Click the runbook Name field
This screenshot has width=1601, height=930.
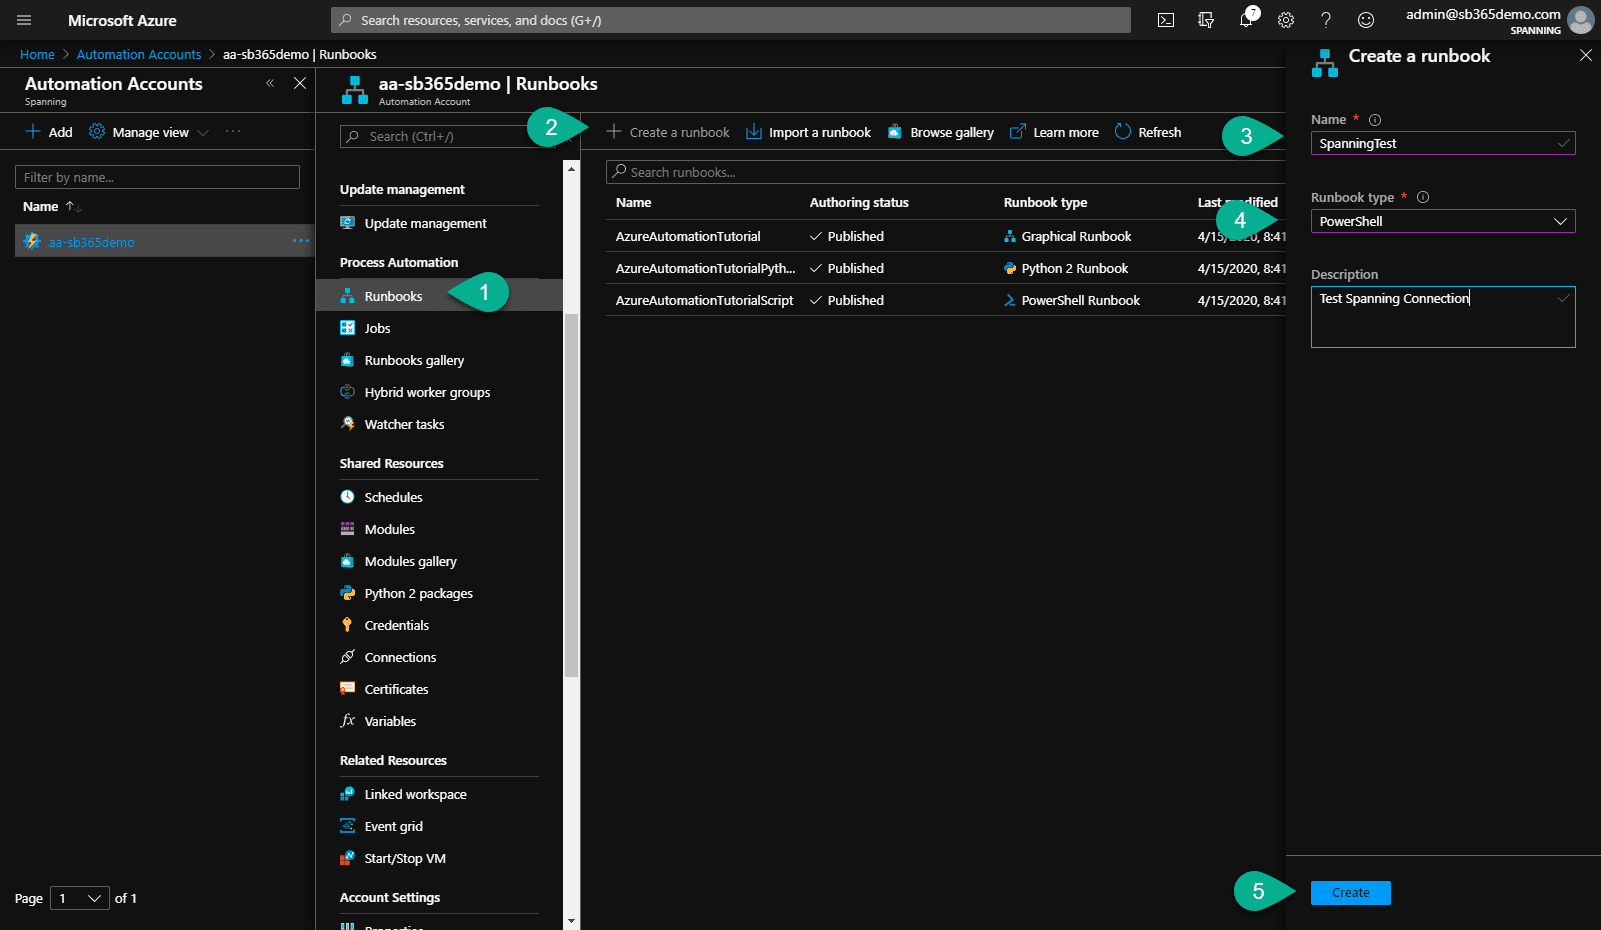point(1443,143)
